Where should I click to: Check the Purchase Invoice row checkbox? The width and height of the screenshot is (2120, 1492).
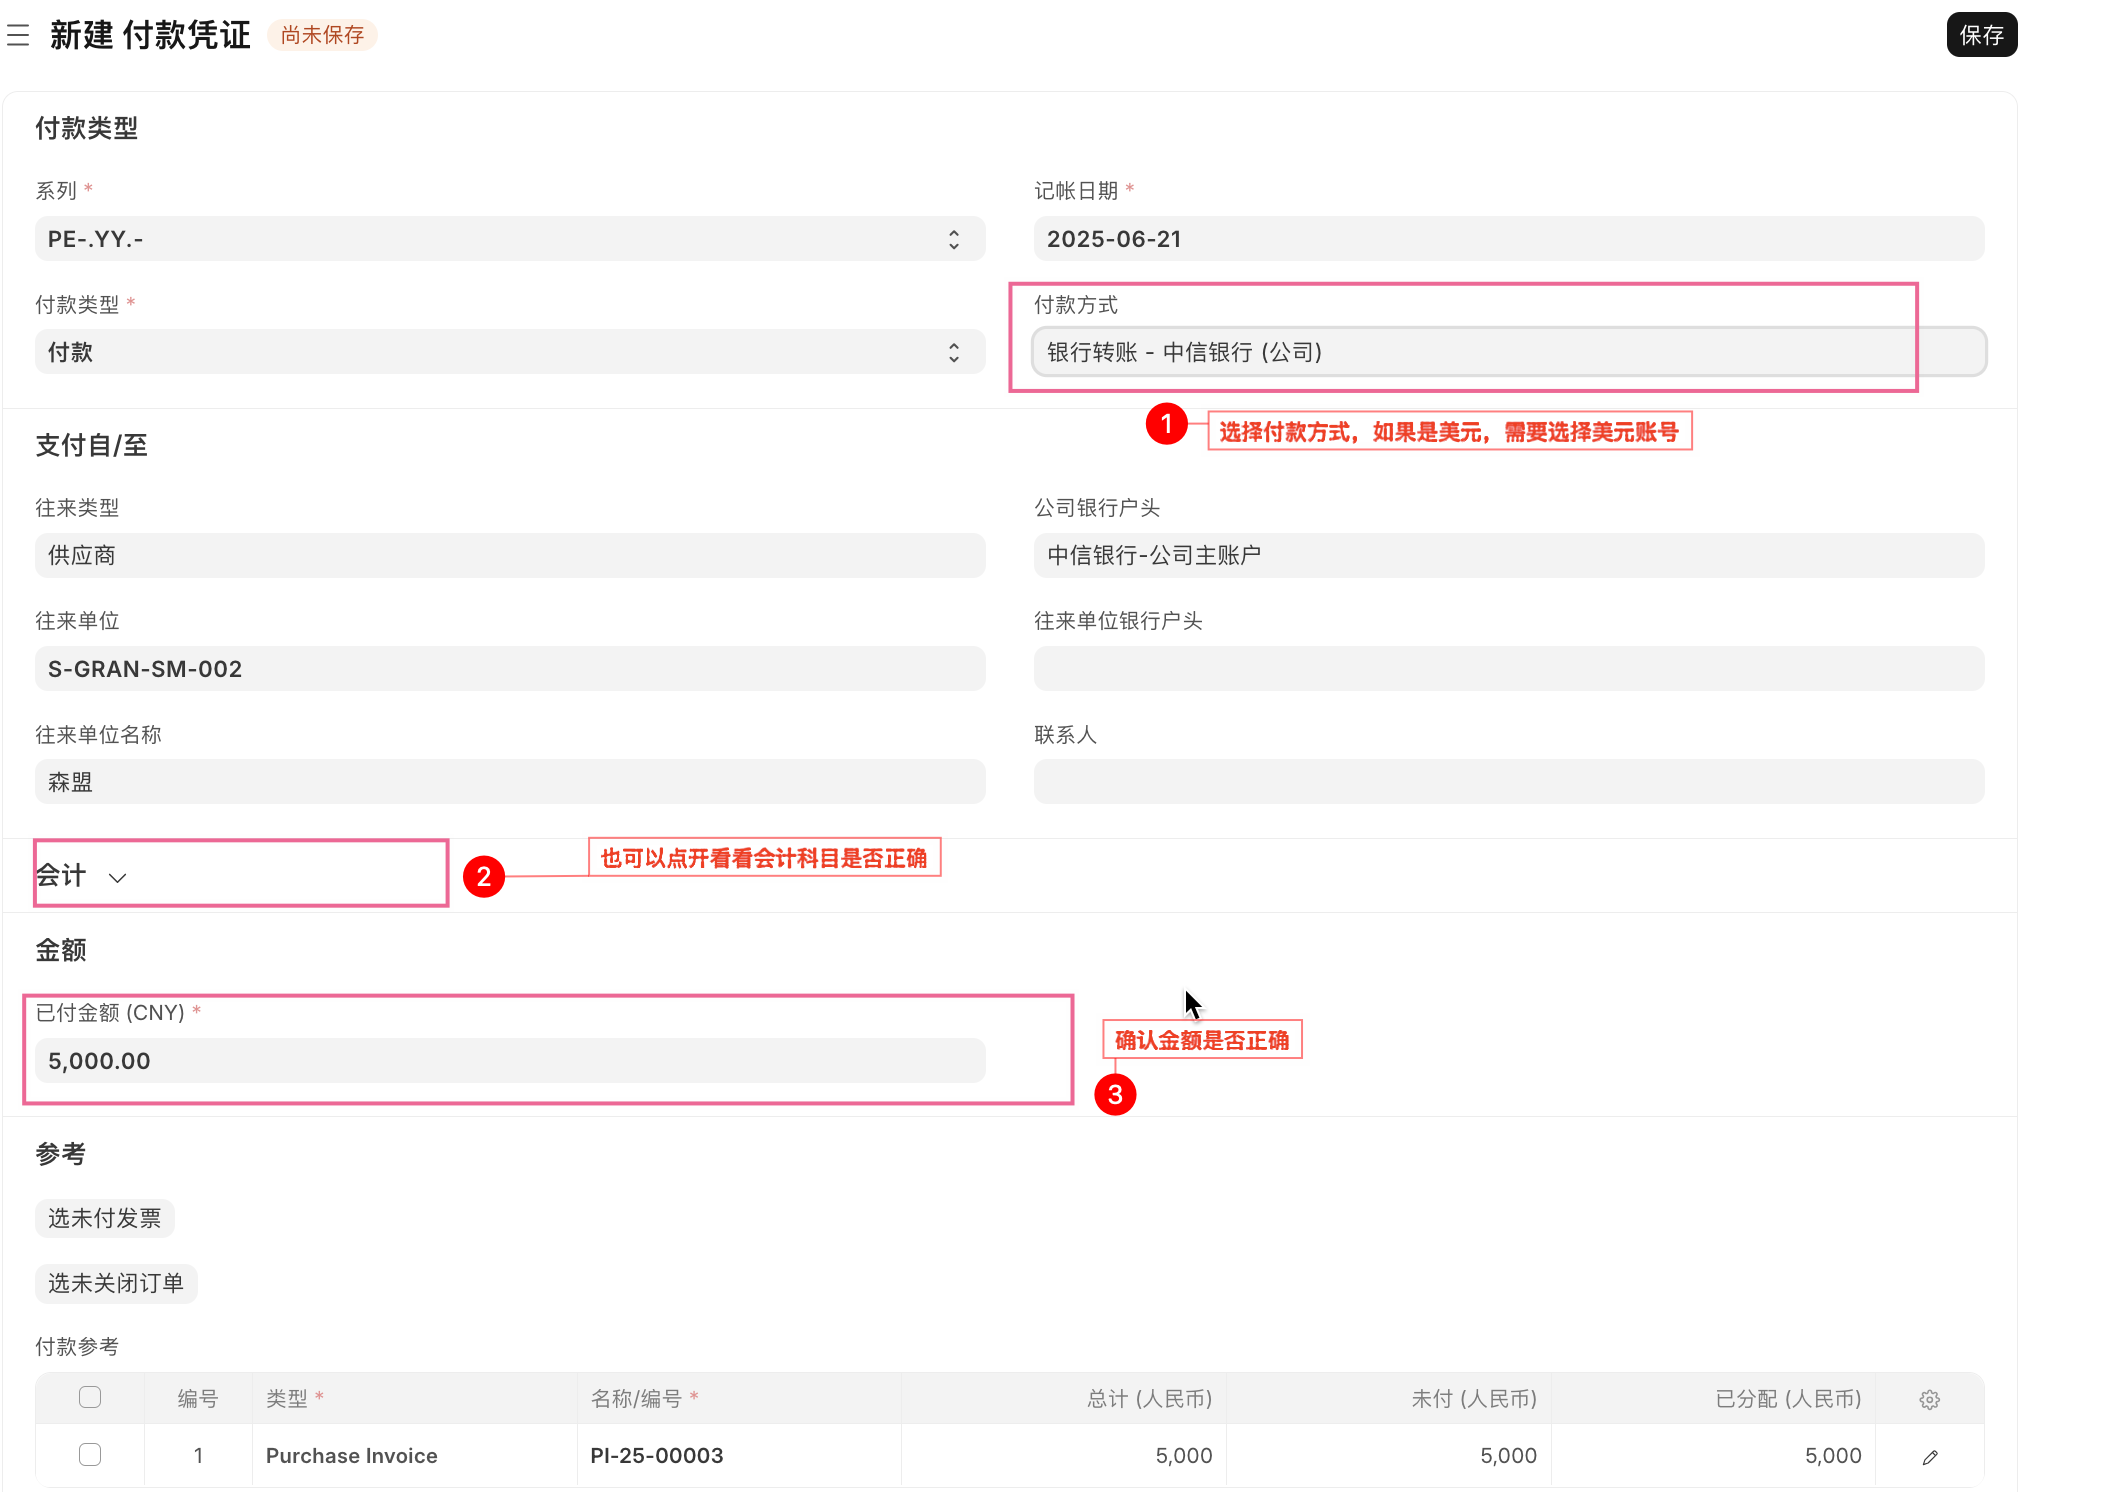click(x=90, y=1455)
